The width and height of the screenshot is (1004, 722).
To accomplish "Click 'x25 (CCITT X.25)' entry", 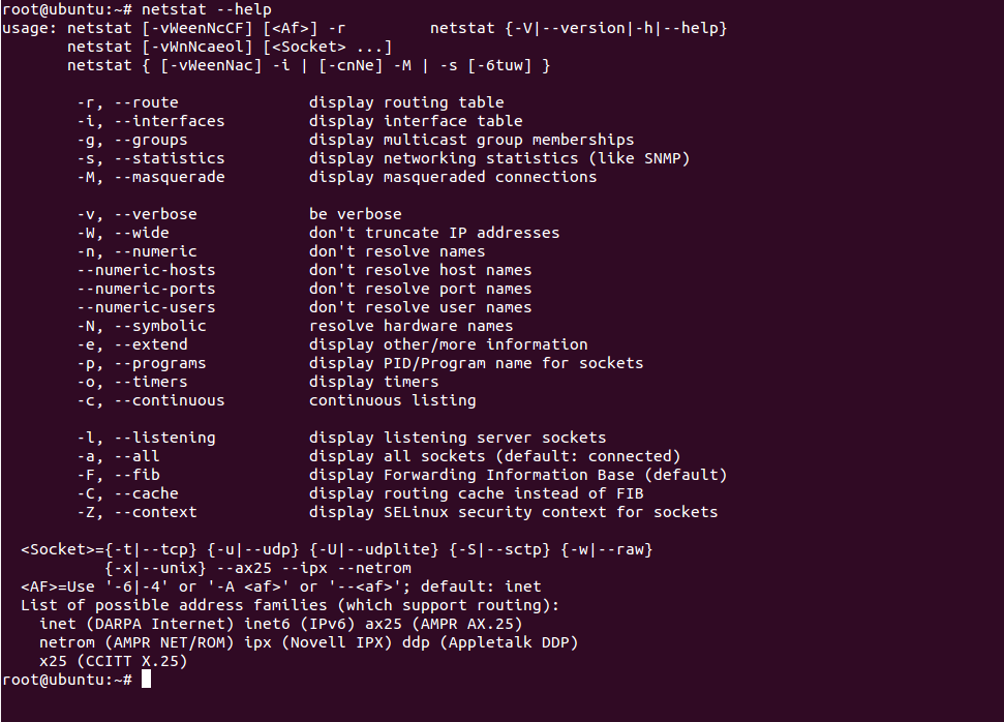I will click(x=113, y=661).
